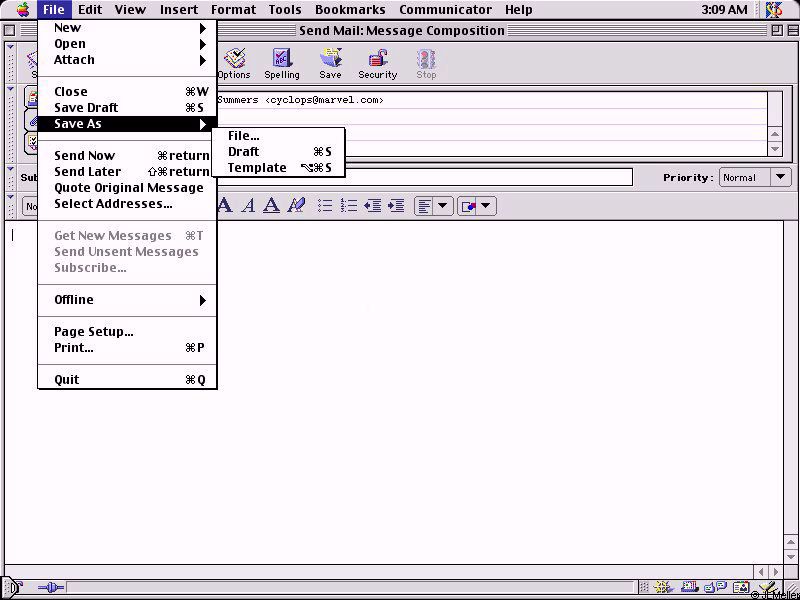
Task: Open Address Book icon in component bar
Action: click(x=742, y=588)
